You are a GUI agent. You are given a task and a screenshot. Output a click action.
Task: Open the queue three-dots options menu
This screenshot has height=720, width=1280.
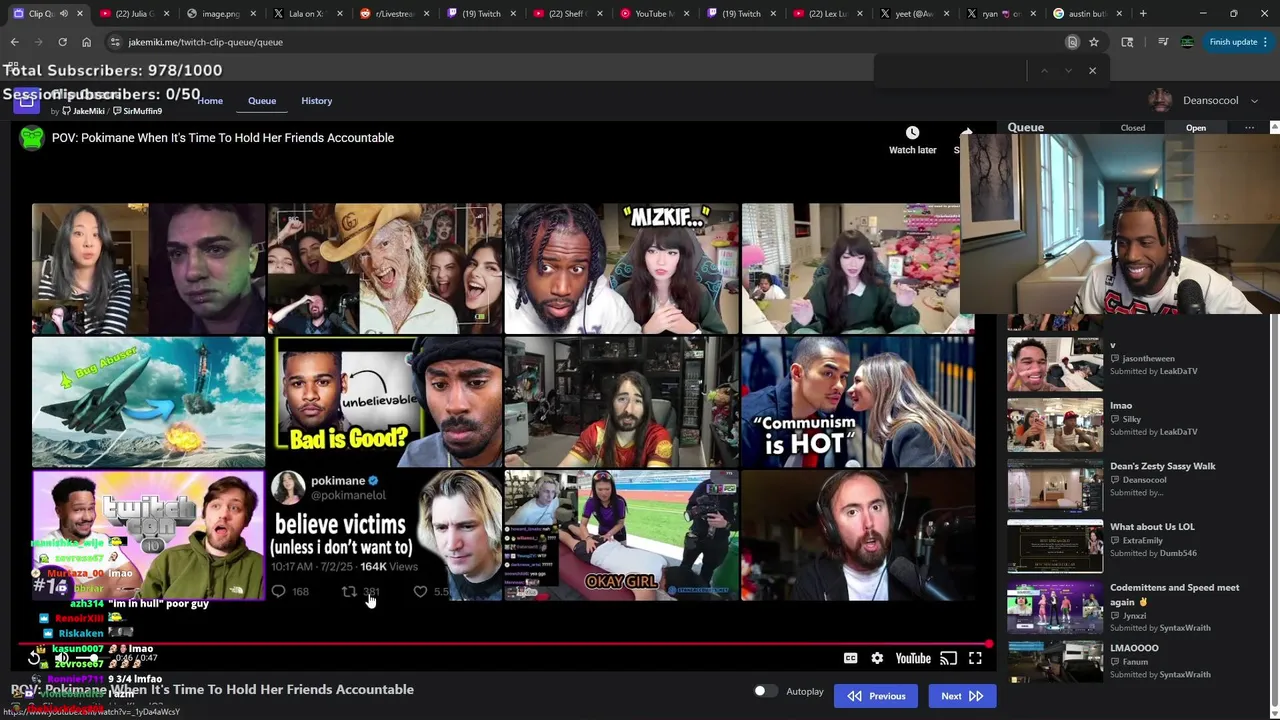[1249, 128]
